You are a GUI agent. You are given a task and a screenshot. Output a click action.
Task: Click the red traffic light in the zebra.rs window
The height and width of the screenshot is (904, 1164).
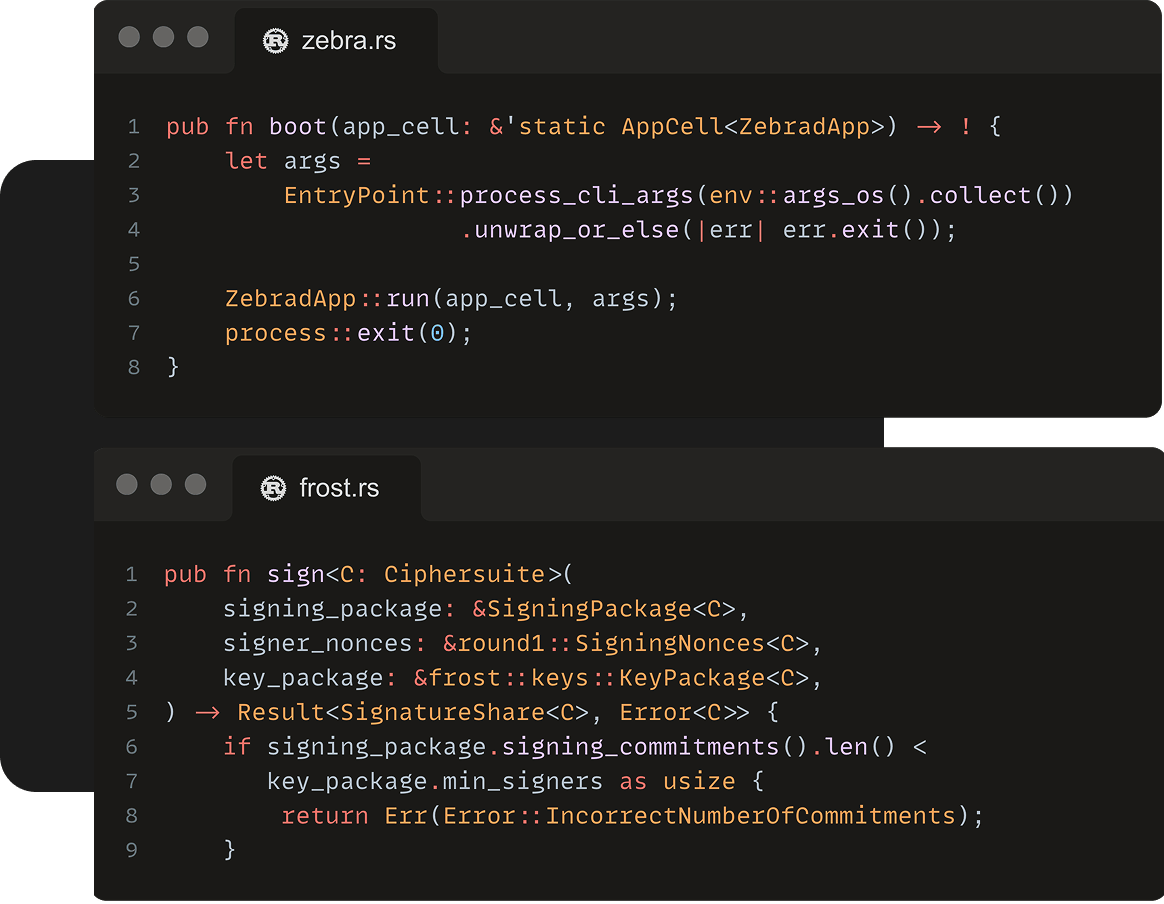click(127, 37)
